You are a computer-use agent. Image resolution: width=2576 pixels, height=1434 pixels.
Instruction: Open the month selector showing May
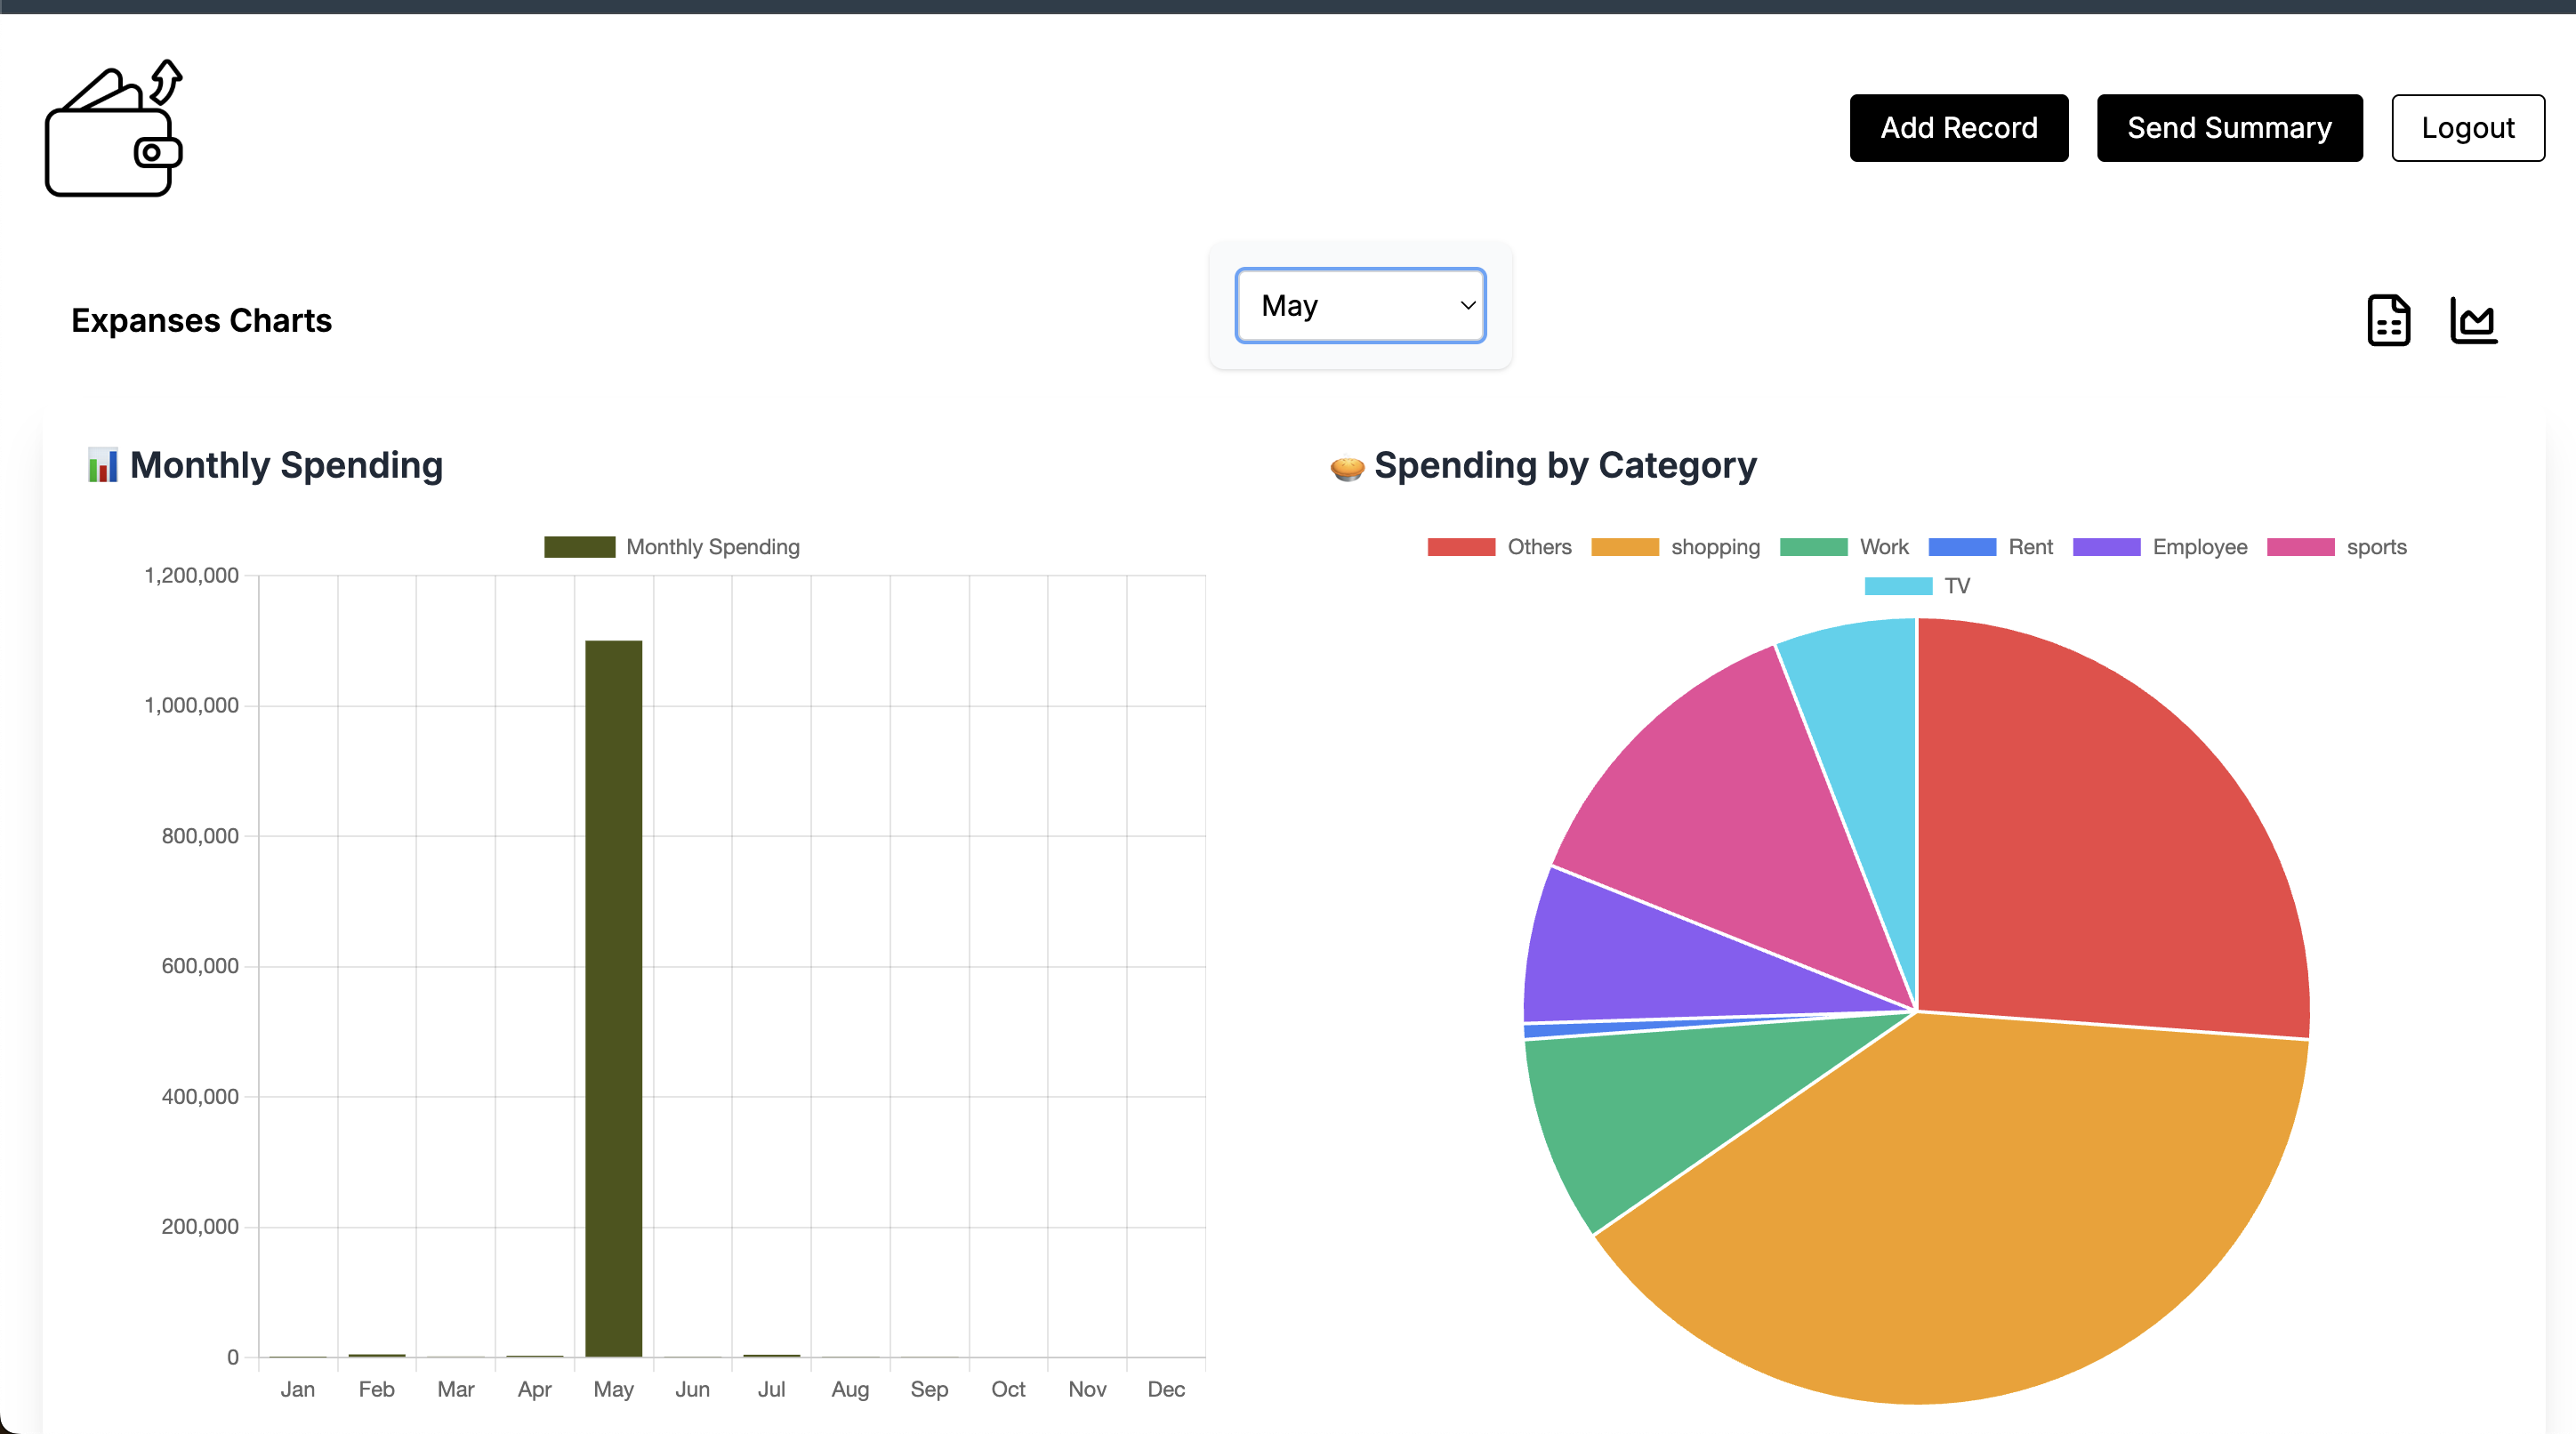click(x=1360, y=306)
